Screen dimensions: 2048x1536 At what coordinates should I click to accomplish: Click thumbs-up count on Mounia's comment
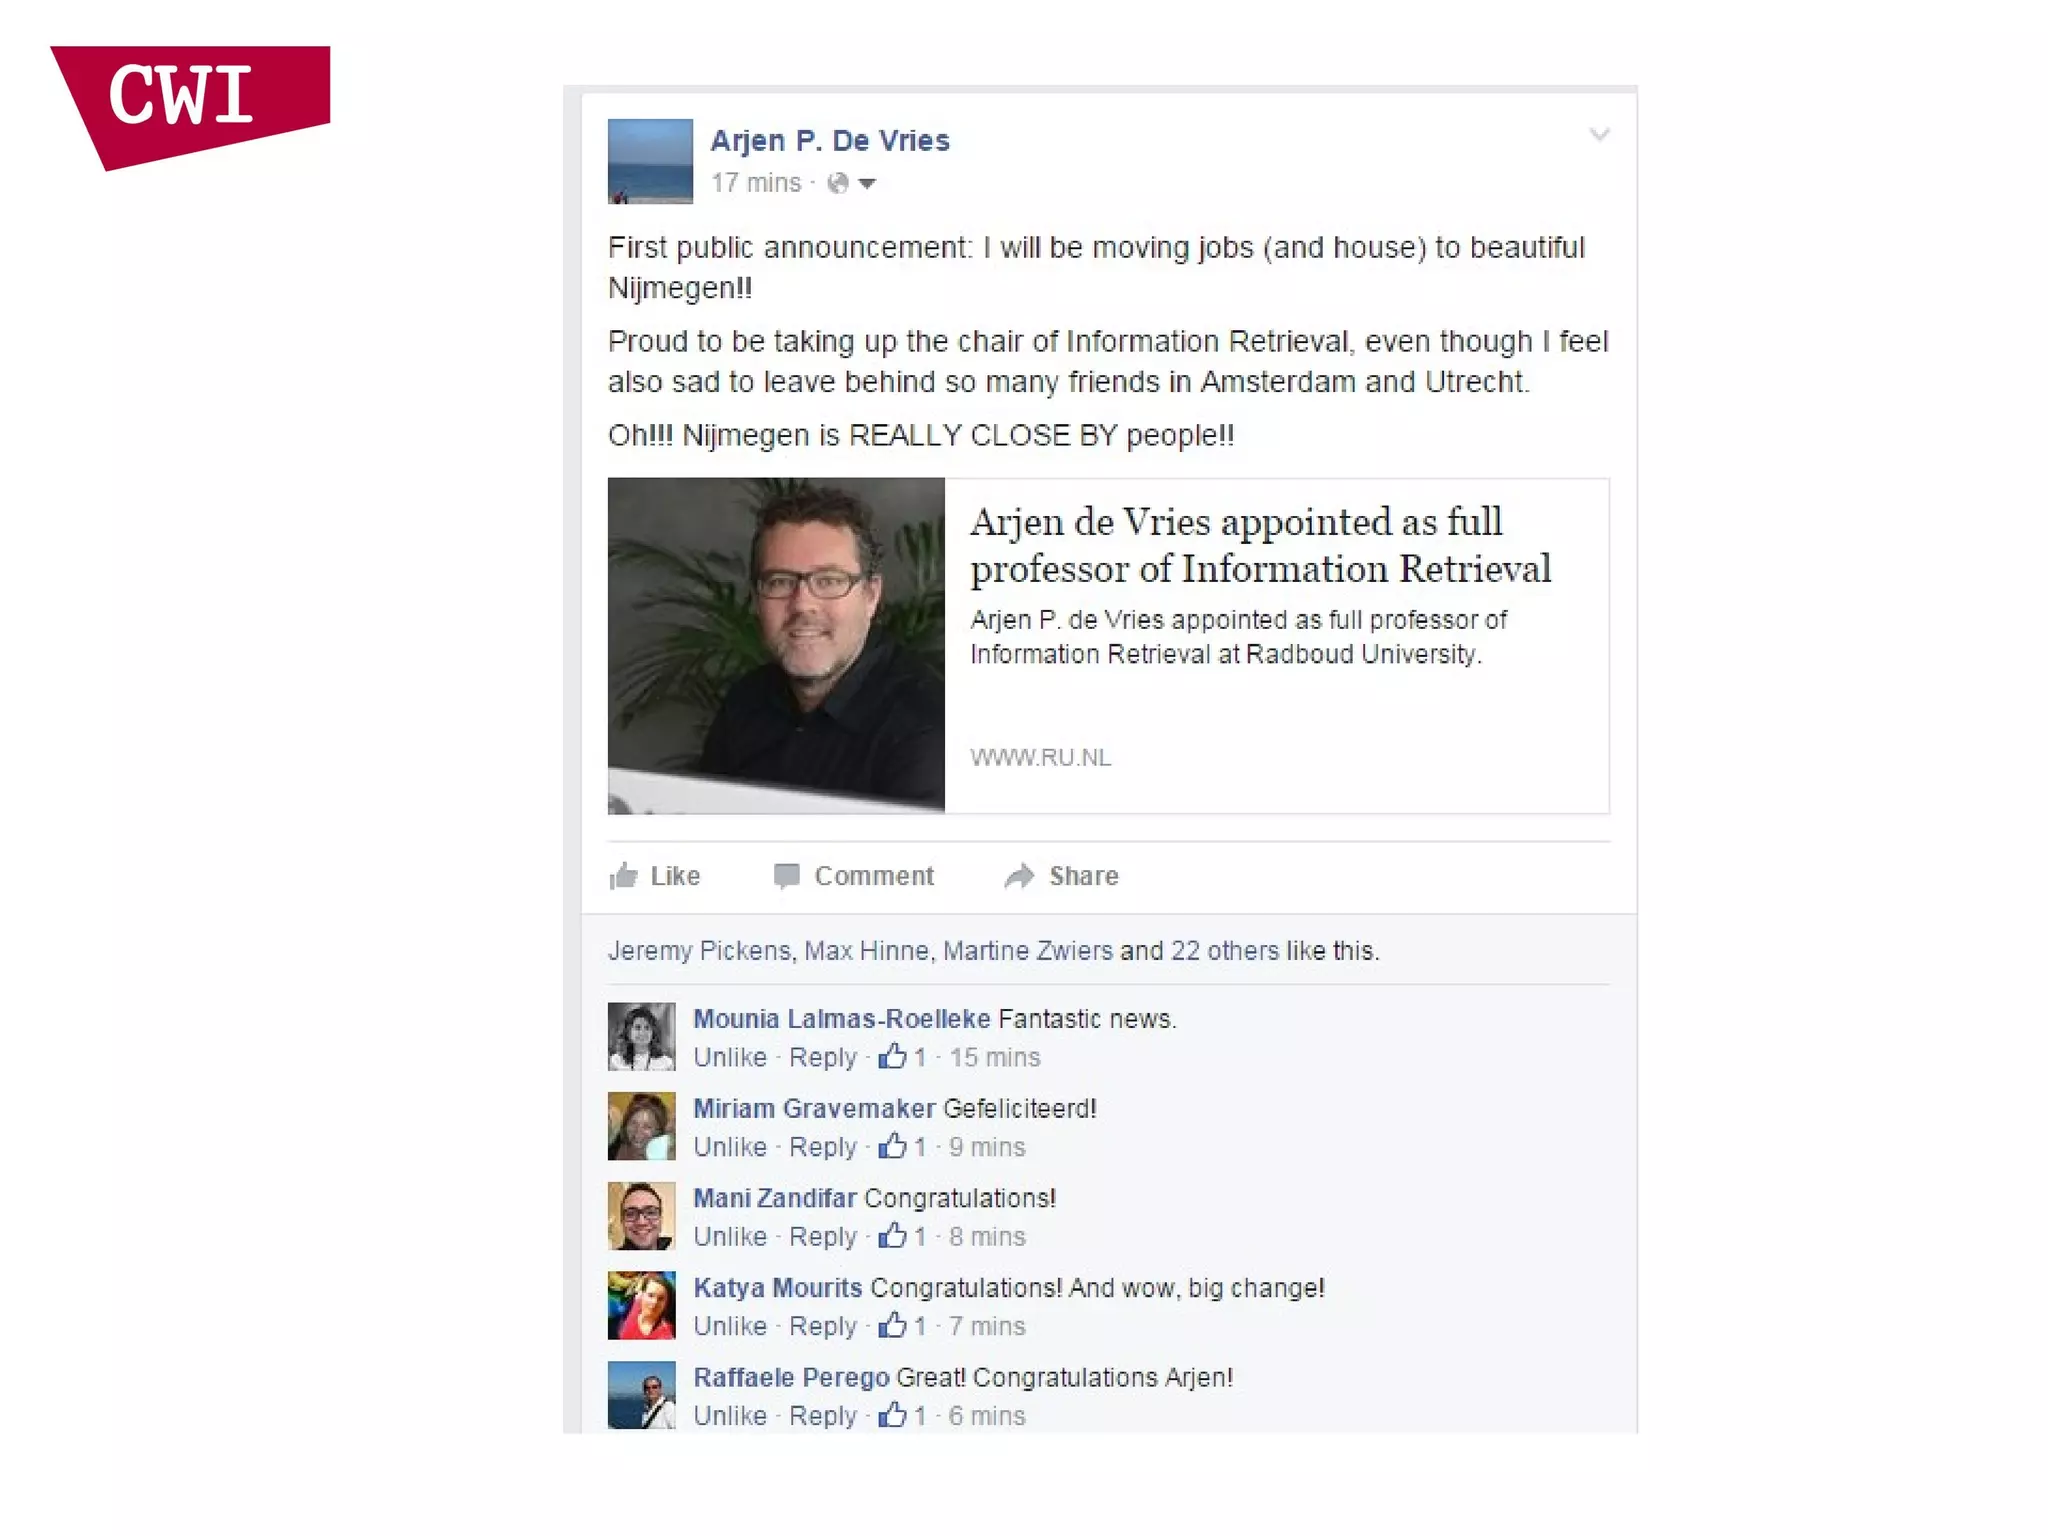pyautogui.click(x=902, y=1057)
